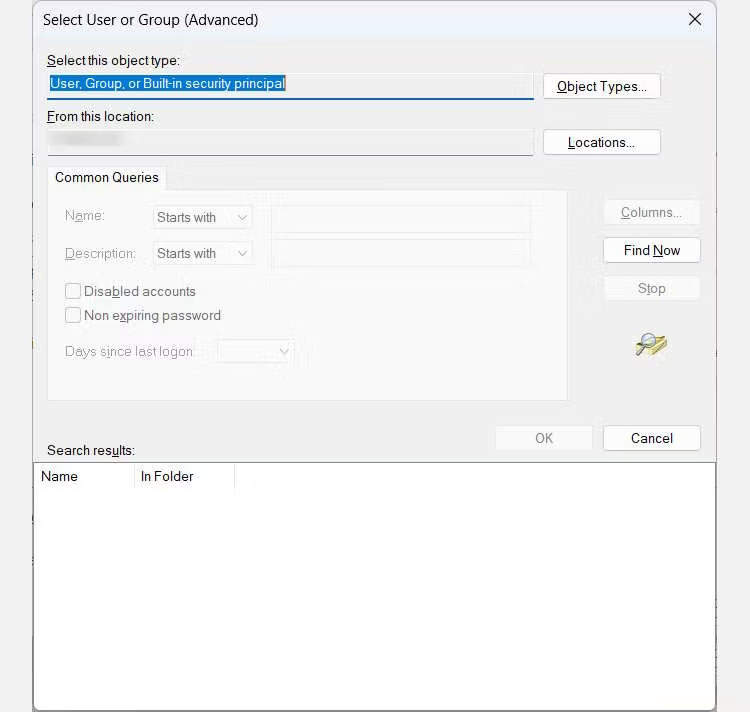Viewport: 750px width, 712px height.
Task: Click the object type text field
Action: (290, 84)
